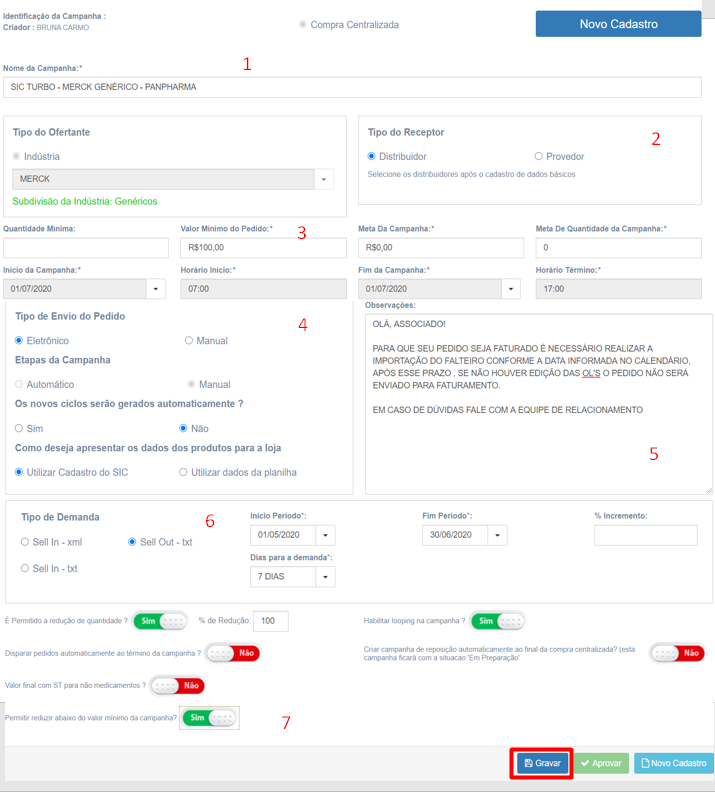Click the Nome da Campanha text field
The height and width of the screenshot is (792, 715).
[352, 87]
